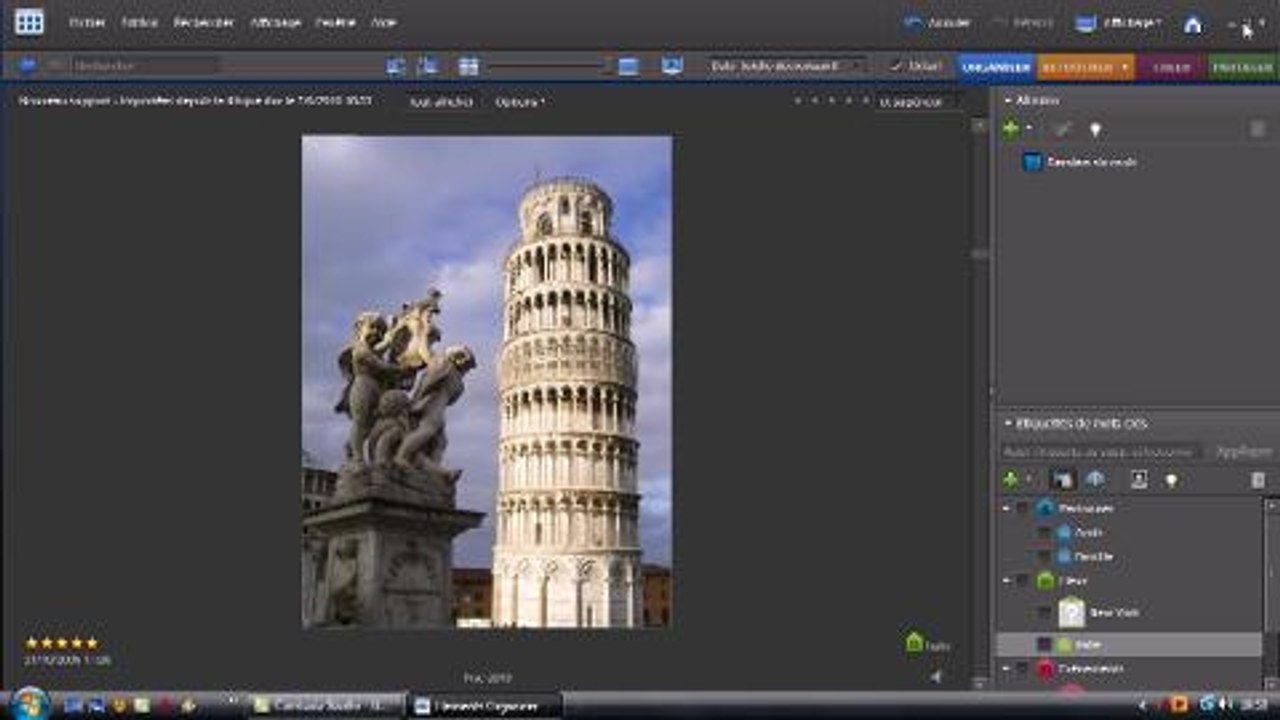Open the date sort order dropdown
The image size is (1280, 720).
tap(788, 66)
